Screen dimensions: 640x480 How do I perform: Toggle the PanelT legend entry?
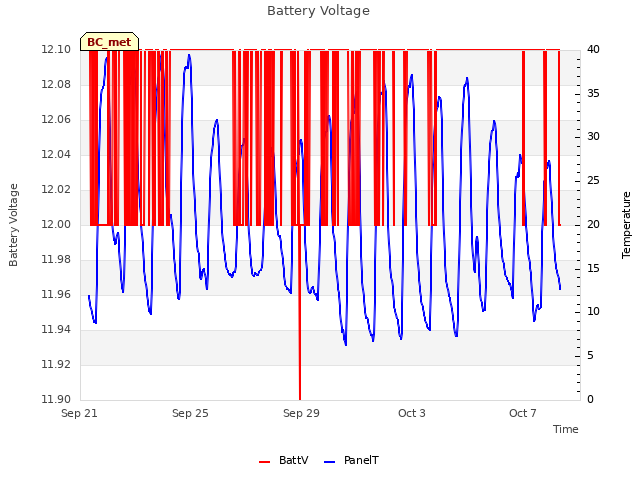point(351,460)
